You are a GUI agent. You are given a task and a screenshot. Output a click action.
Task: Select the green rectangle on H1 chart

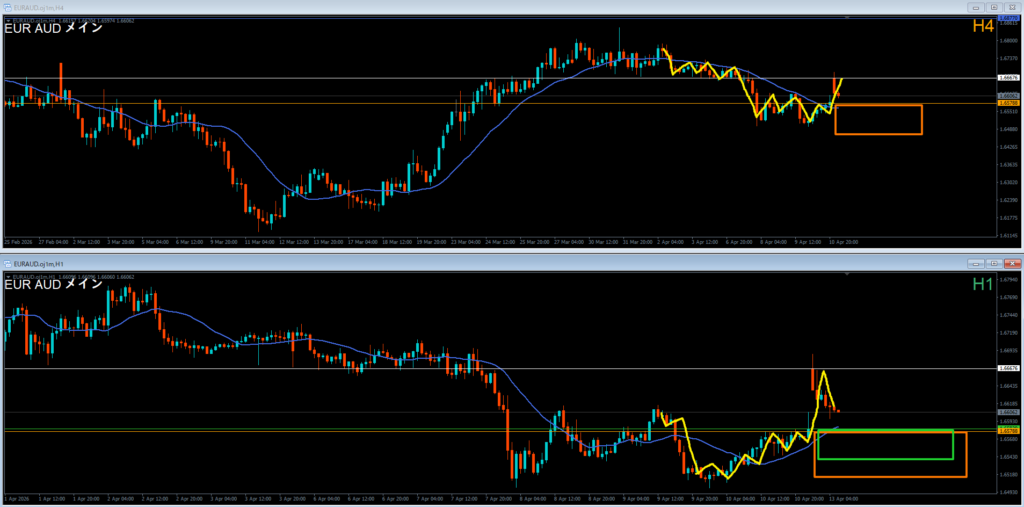tap(884, 431)
